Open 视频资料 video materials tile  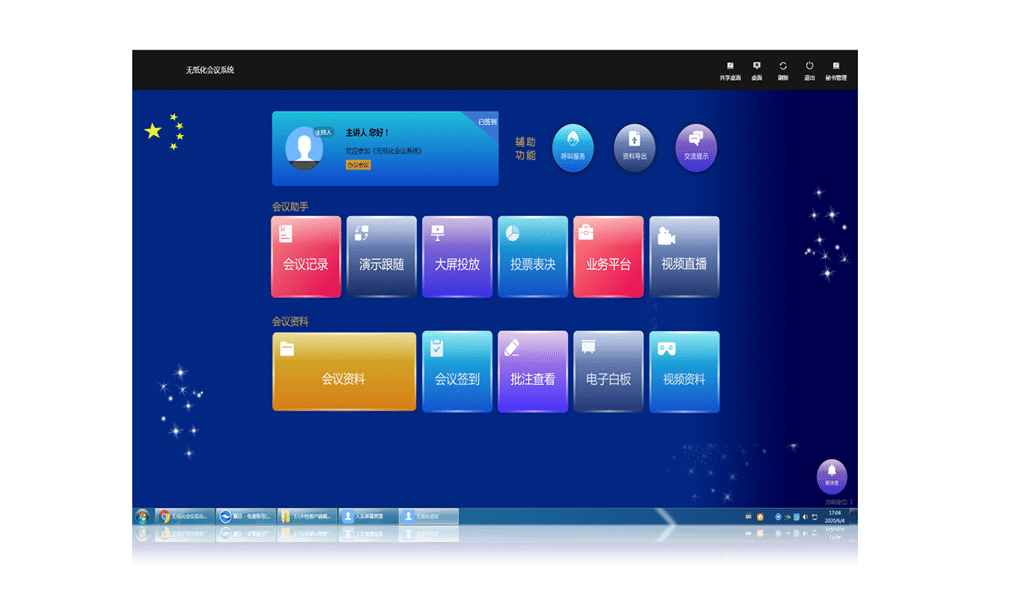pos(684,372)
